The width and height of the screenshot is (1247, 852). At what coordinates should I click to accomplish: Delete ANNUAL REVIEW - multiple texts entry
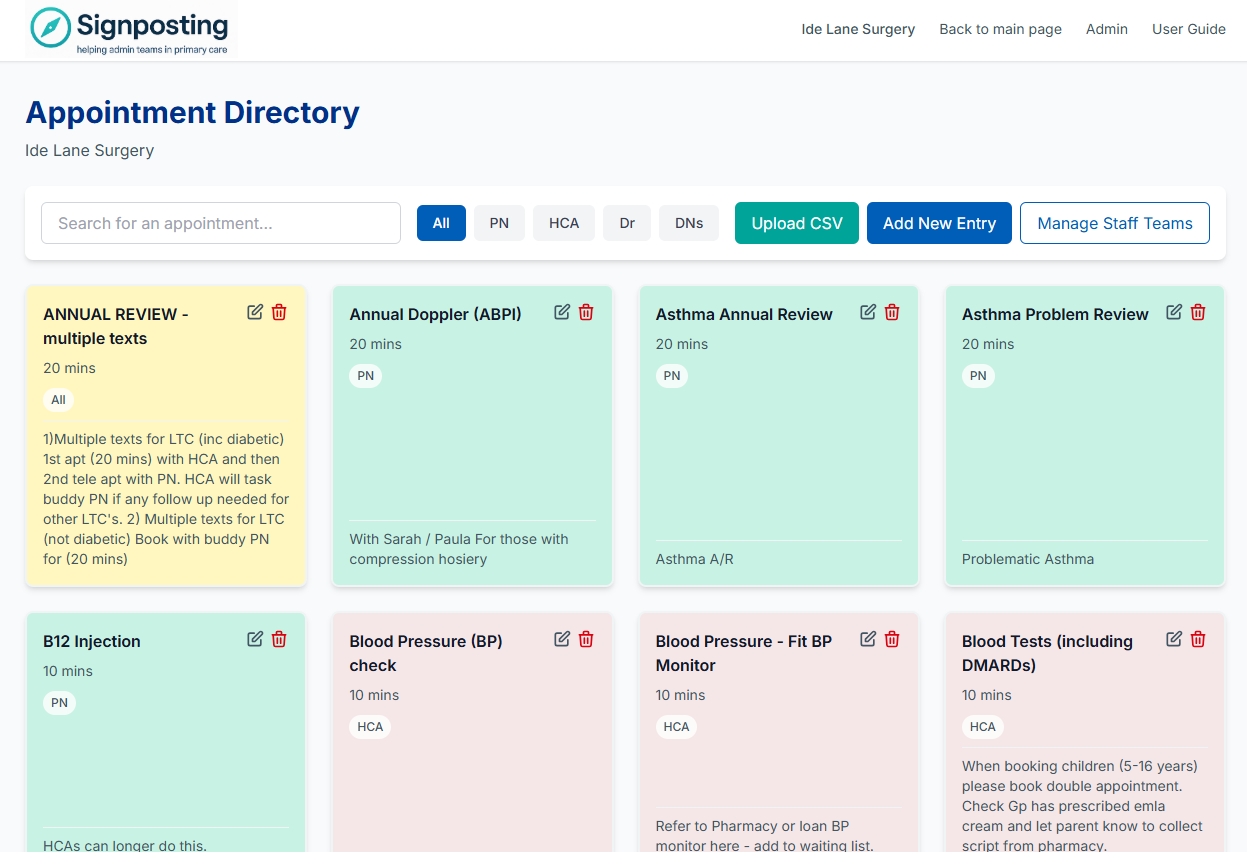279,312
